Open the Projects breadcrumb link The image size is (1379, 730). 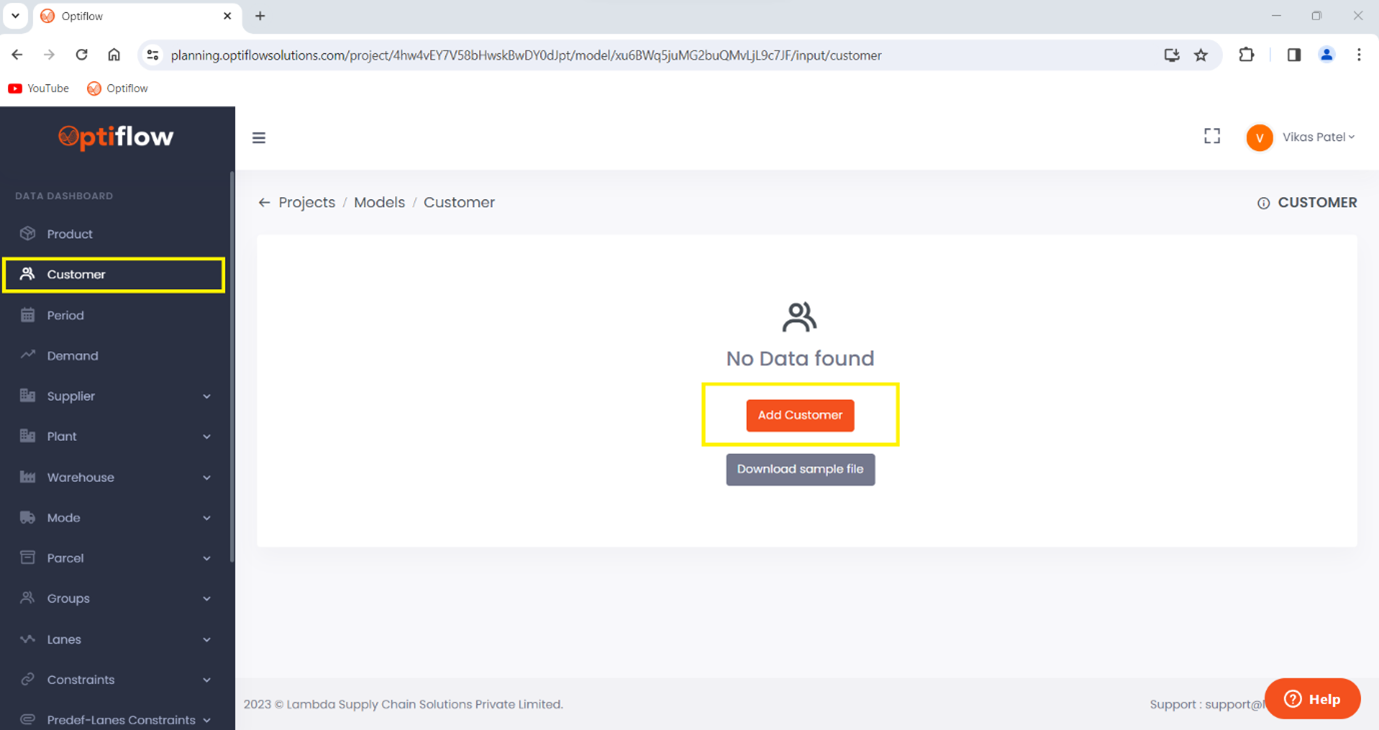click(x=305, y=202)
